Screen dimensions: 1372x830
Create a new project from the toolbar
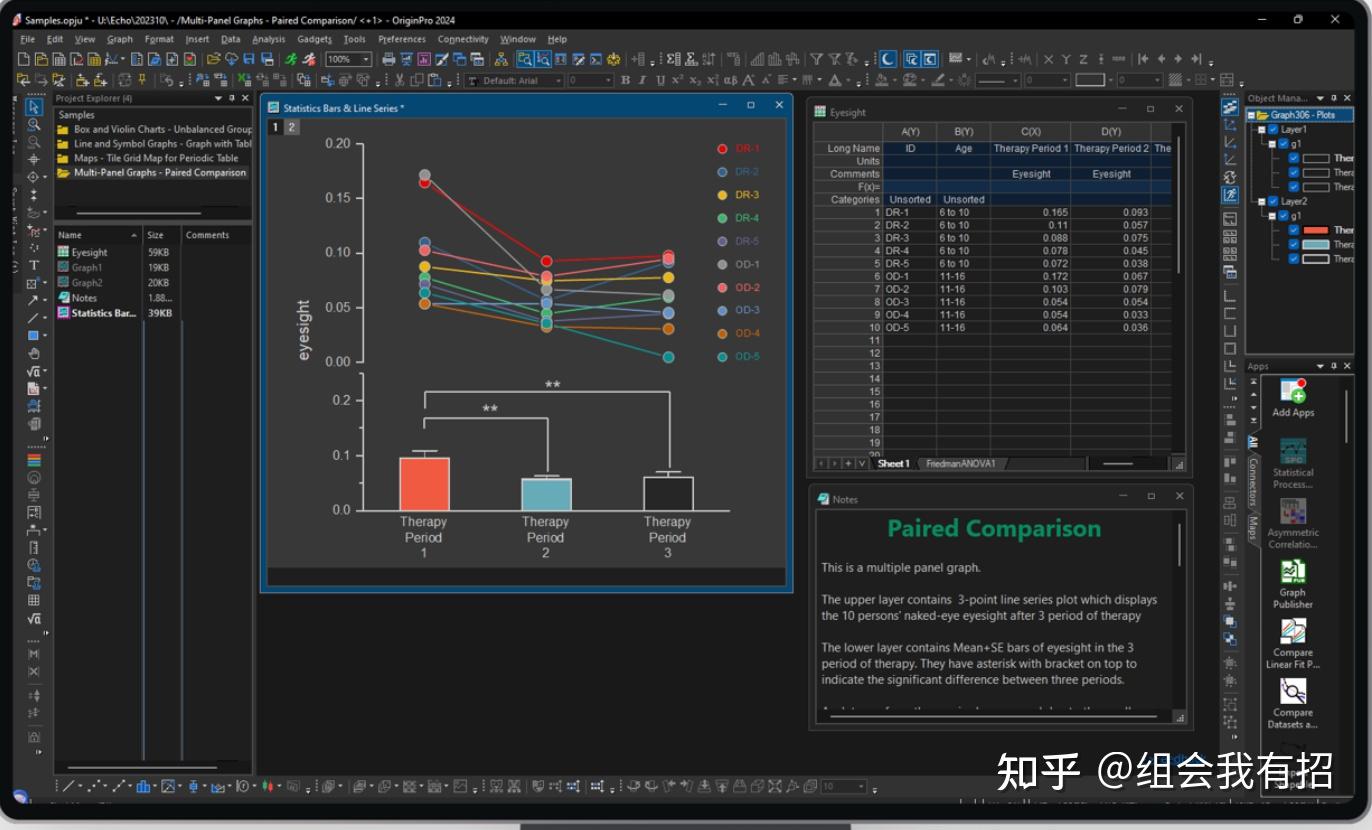[25, 59]
